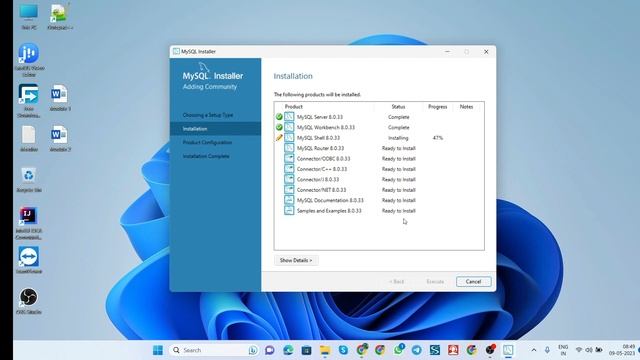Click green checkmark beside MySQL Server

coord(279,117)
